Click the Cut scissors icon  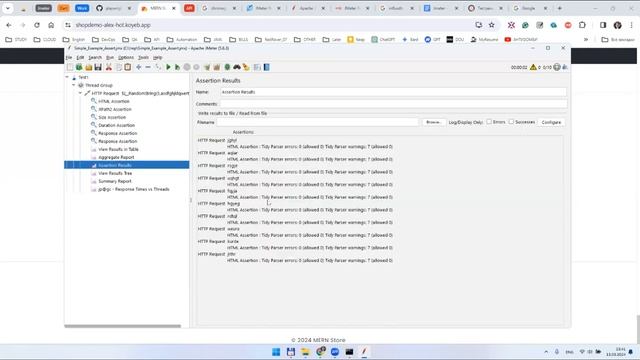point(109,67)
